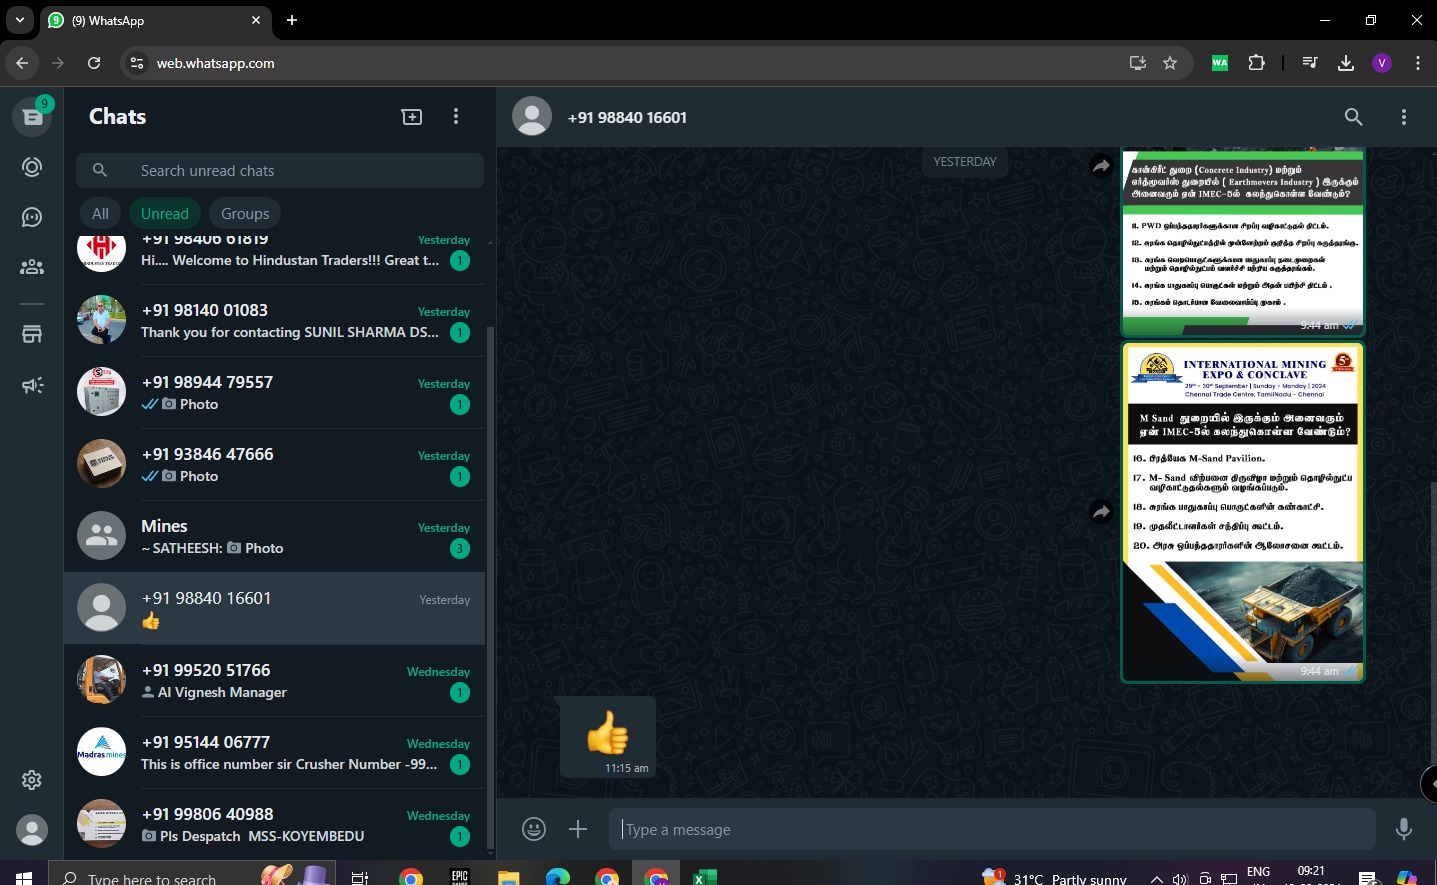Viewport: 1437px width, 885px height.
Task: Search inside this conversation
Action: coord(1354,117)
